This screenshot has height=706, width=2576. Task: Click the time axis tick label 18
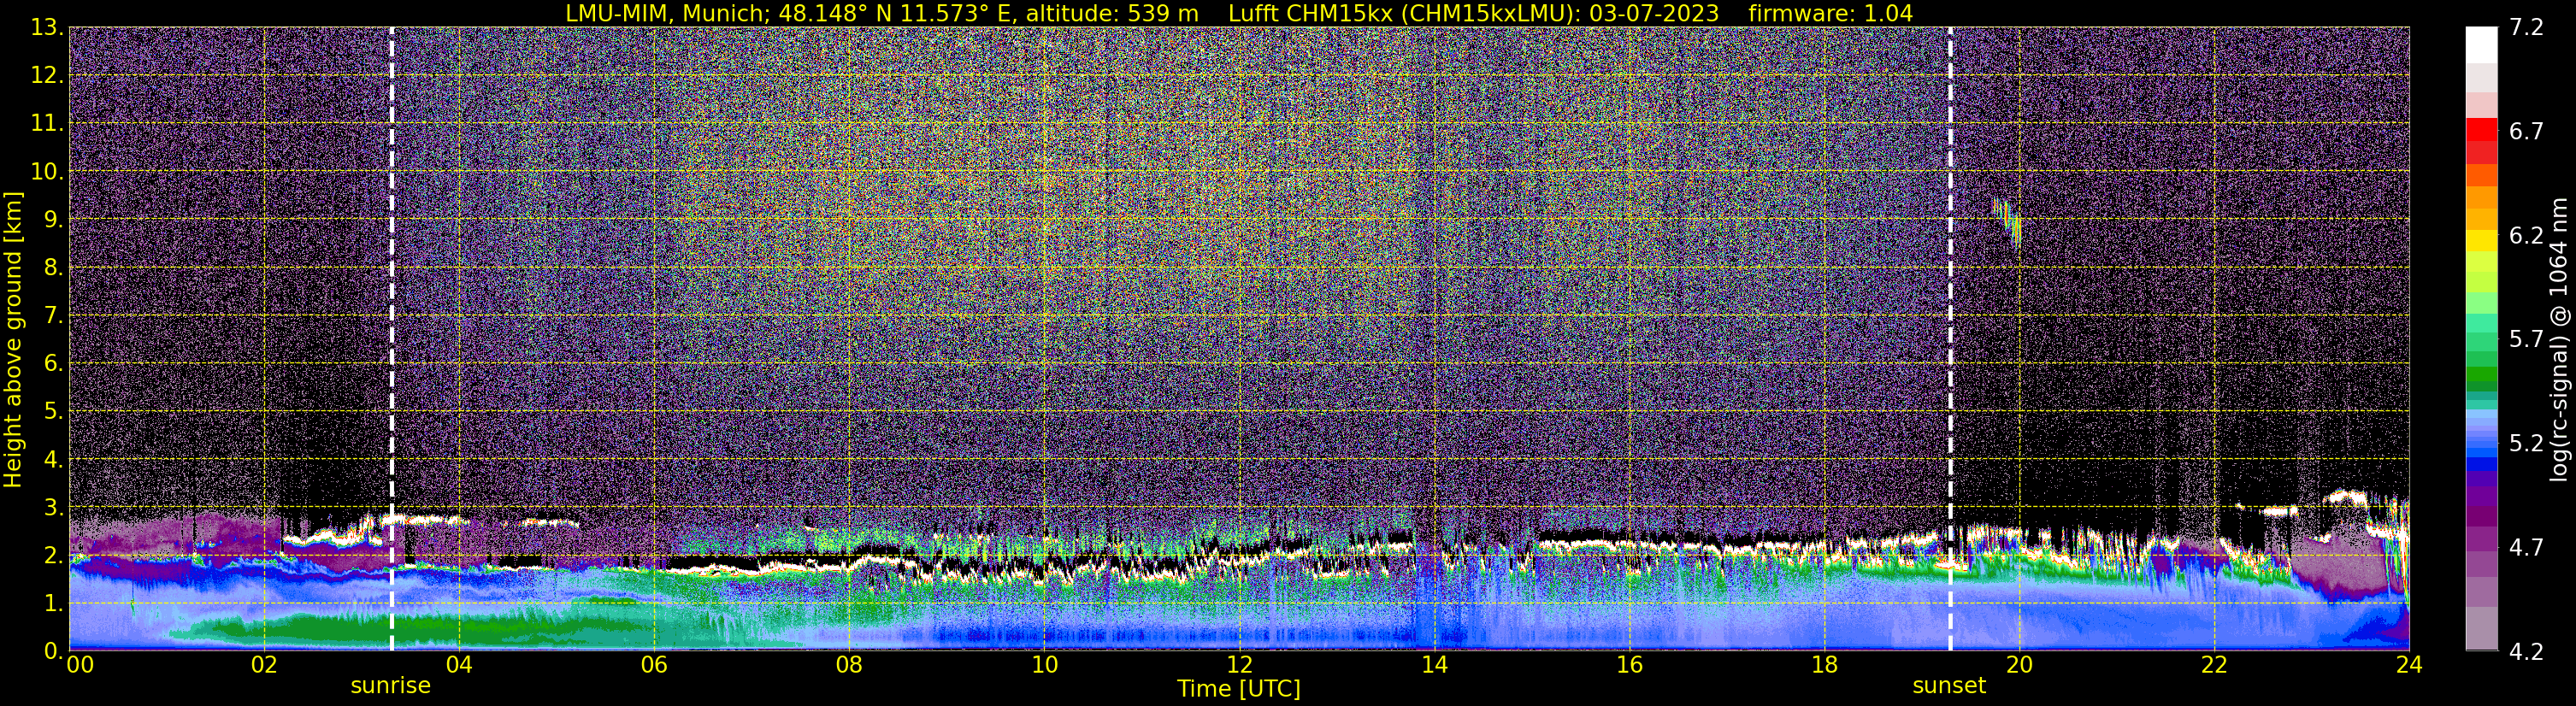click(1824, 665)
